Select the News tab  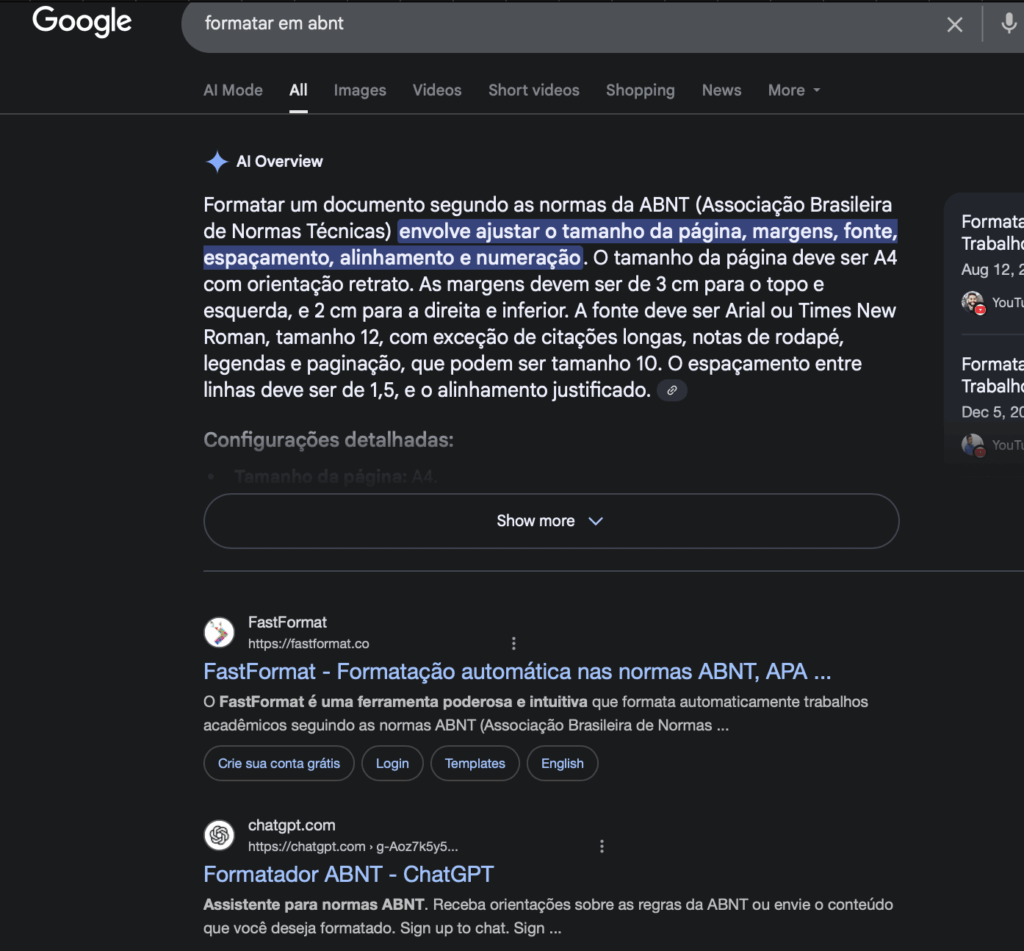[721, 90]
